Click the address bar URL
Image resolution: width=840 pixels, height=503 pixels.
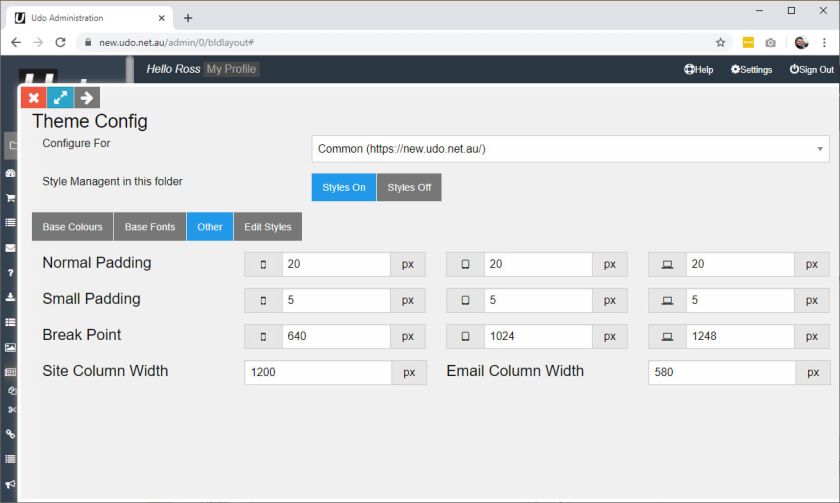click(x=176, y=42)
